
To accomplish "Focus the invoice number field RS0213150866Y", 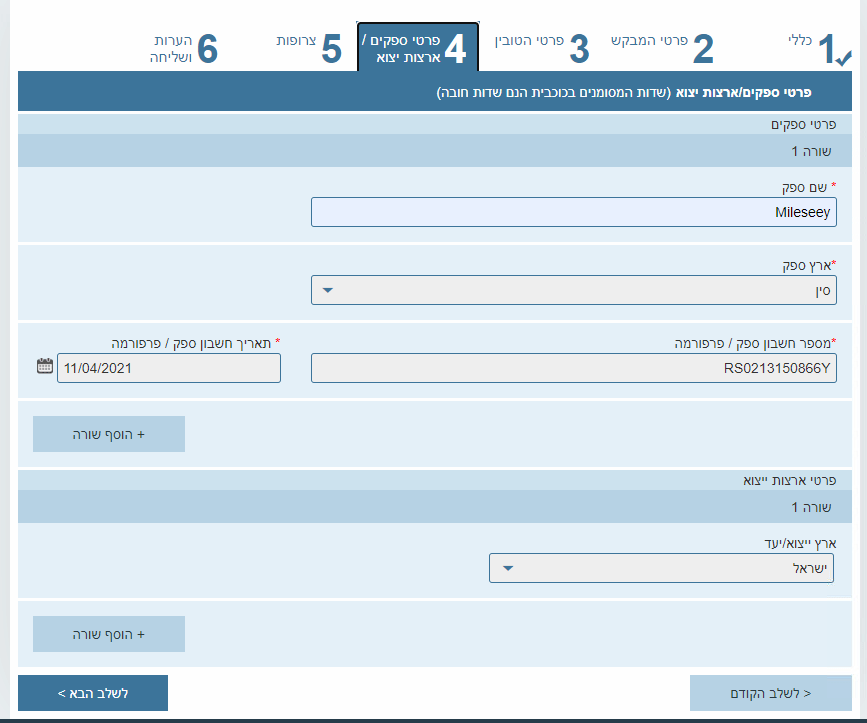I will pyautogui.click(x=573, y=368).
